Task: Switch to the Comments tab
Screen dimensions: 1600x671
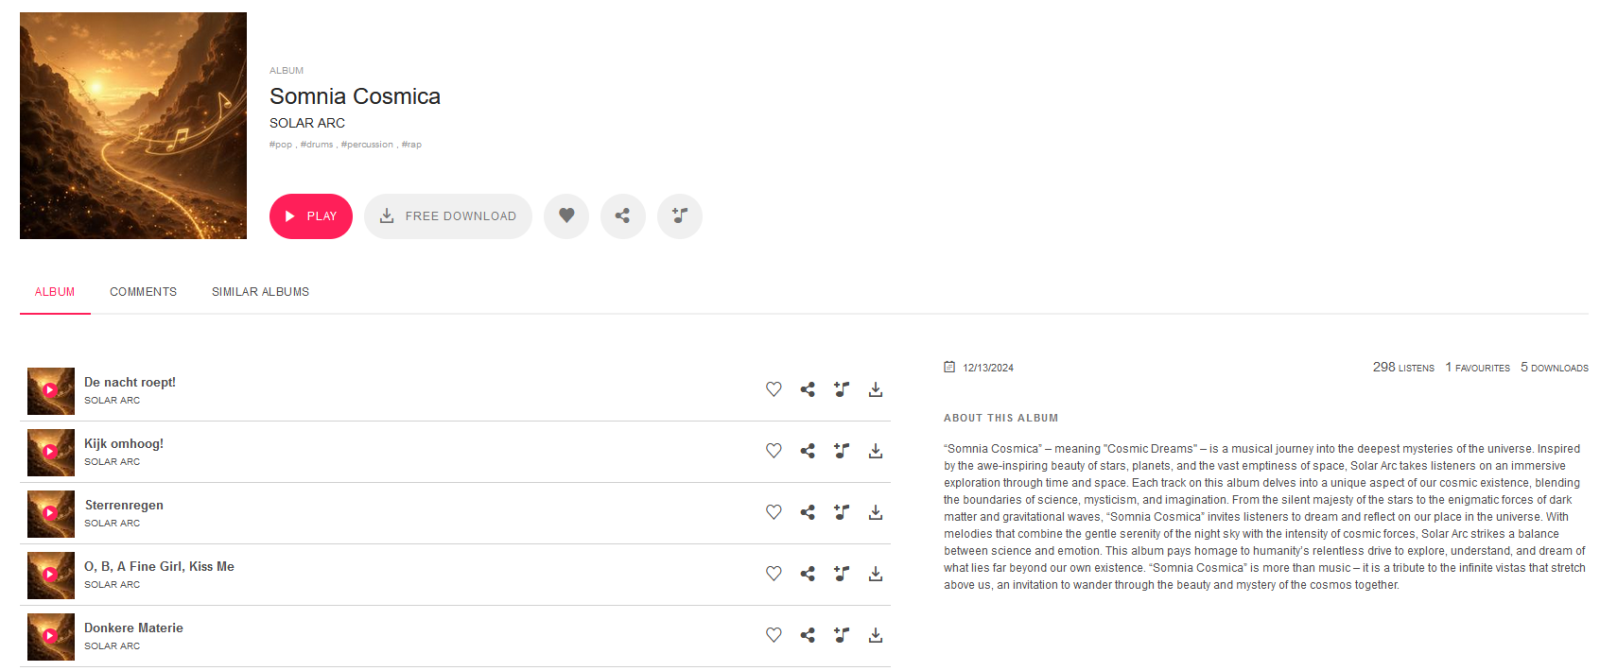Action: (143, 292)
